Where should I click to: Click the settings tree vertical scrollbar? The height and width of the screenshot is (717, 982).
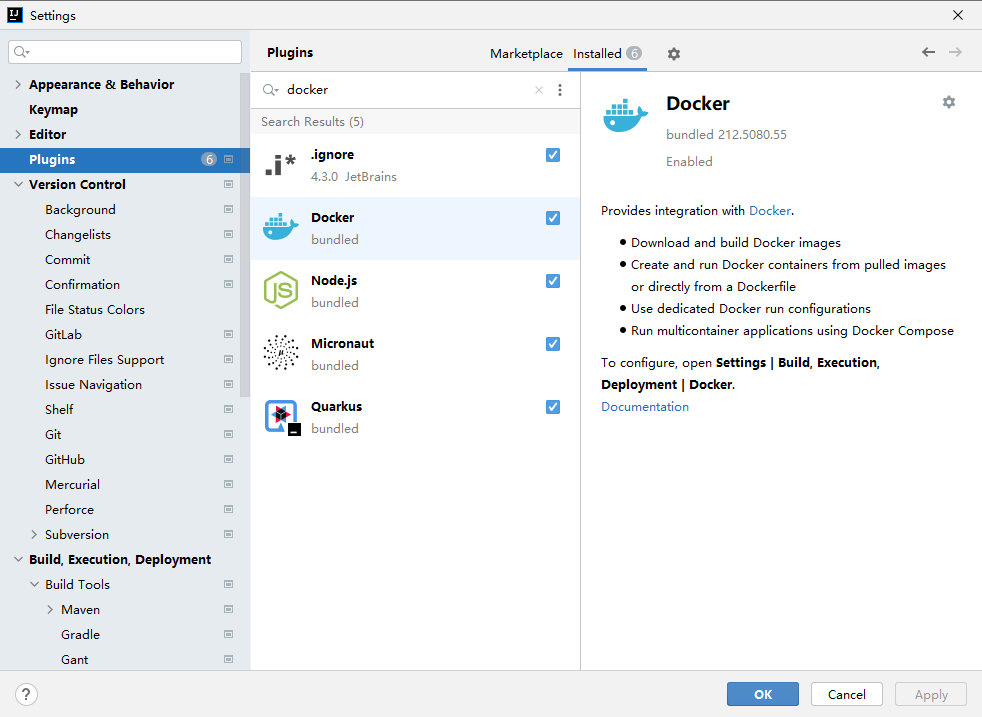tap(245, 235)
